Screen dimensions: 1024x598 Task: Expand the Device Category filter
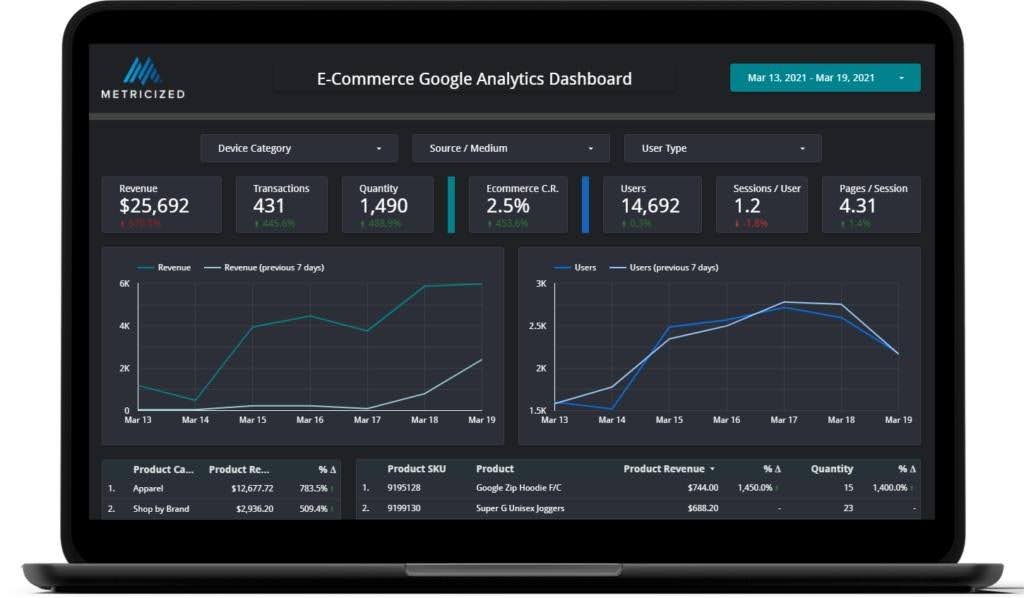coord(299,148)
